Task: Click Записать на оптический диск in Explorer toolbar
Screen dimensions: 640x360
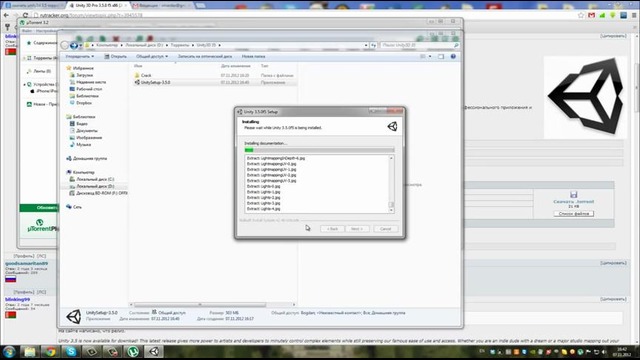Action: [x=204, y=56]
